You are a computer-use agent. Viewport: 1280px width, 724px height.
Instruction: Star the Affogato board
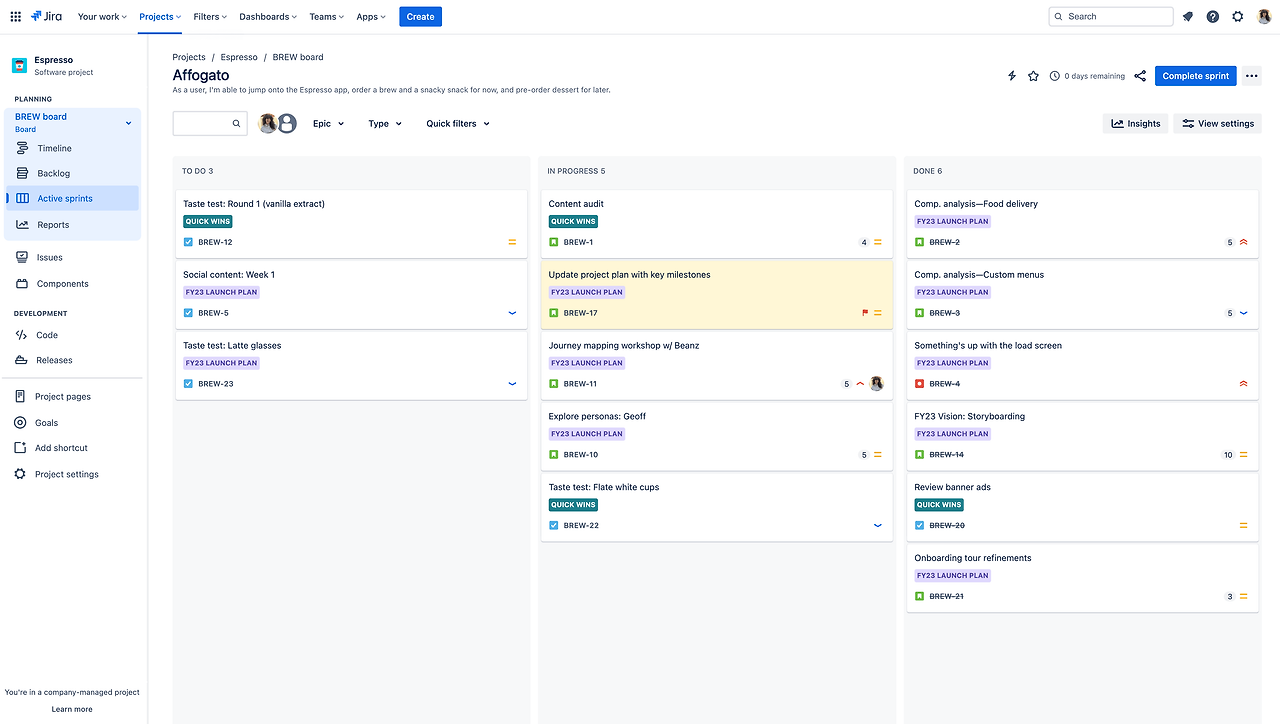click(x=1033, y=76)
